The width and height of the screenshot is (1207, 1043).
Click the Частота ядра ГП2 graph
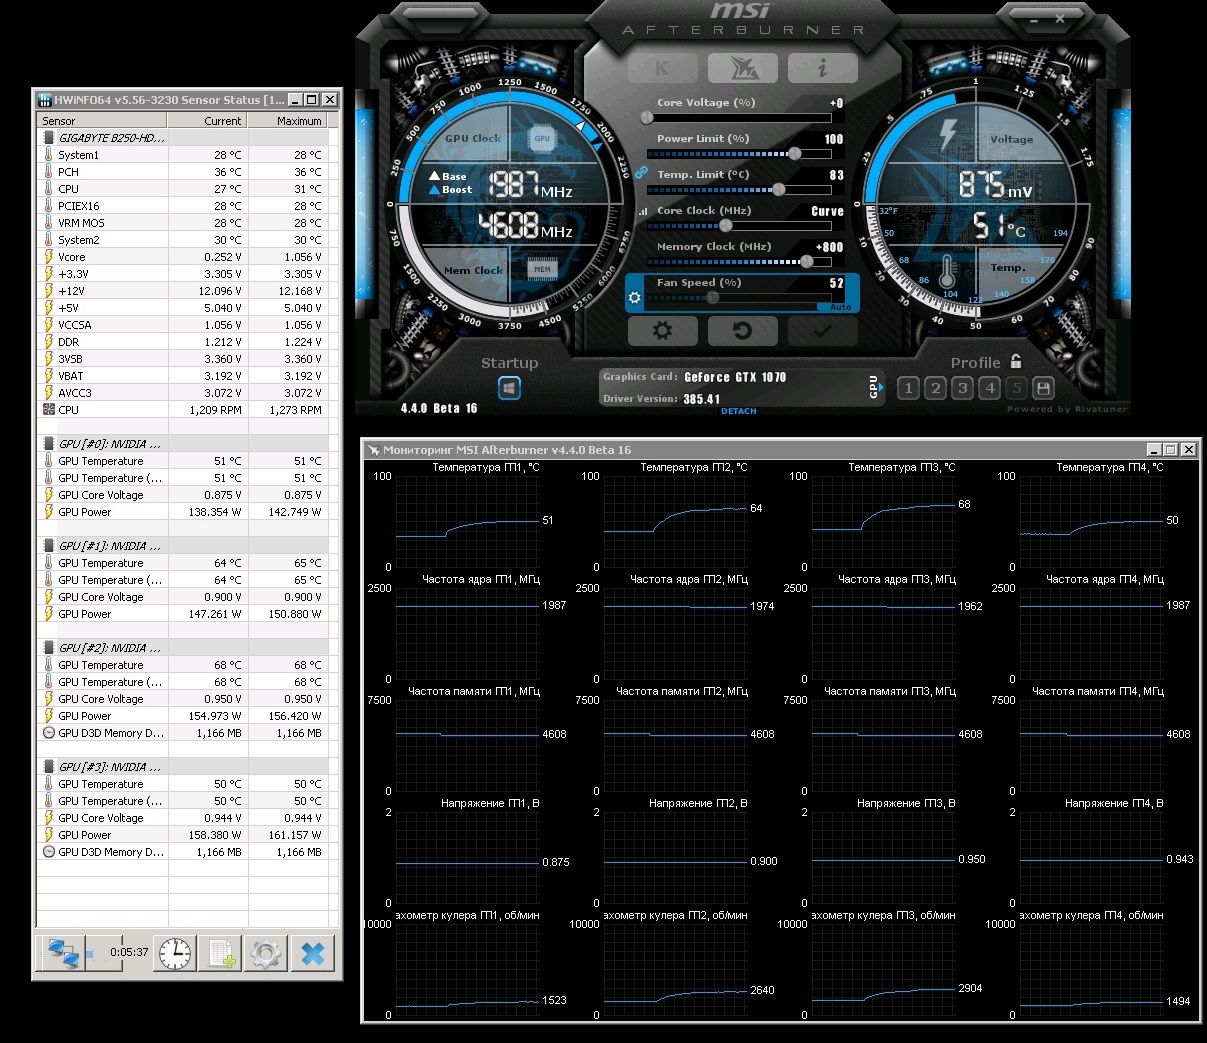675,634
